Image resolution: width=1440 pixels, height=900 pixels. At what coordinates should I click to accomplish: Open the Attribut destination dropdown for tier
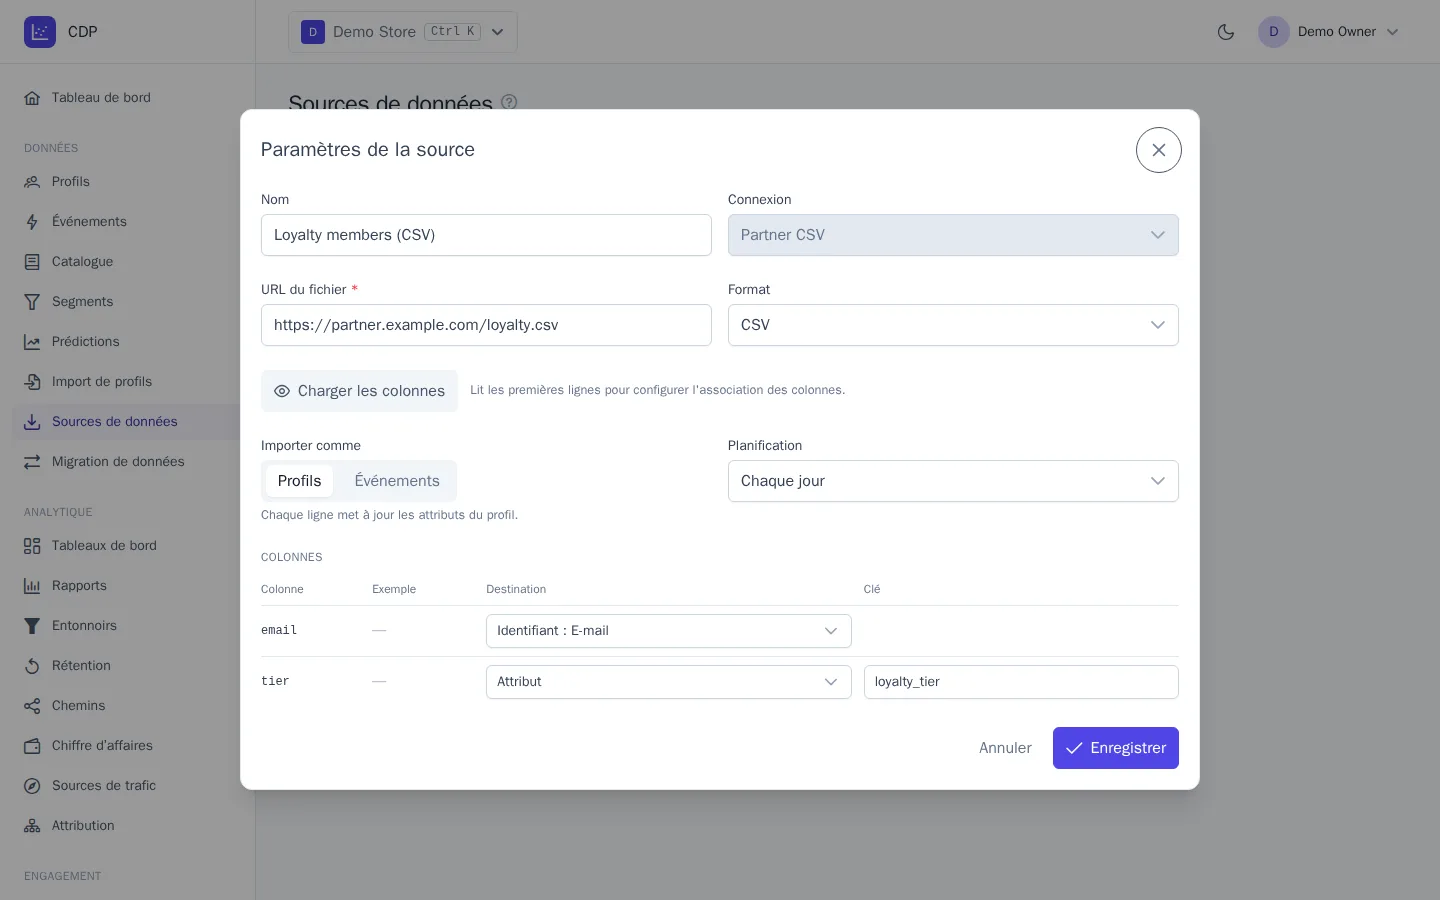[x=668, y=682]
